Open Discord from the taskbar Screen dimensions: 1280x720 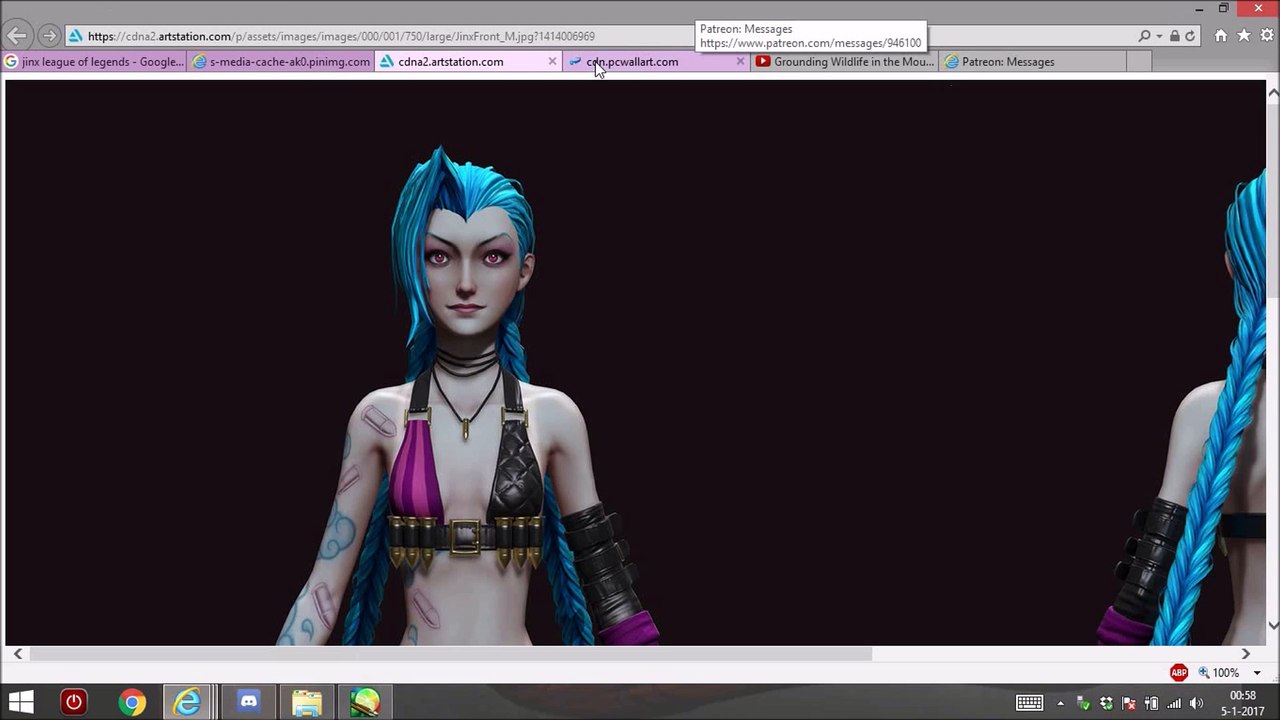pos(249,703)
